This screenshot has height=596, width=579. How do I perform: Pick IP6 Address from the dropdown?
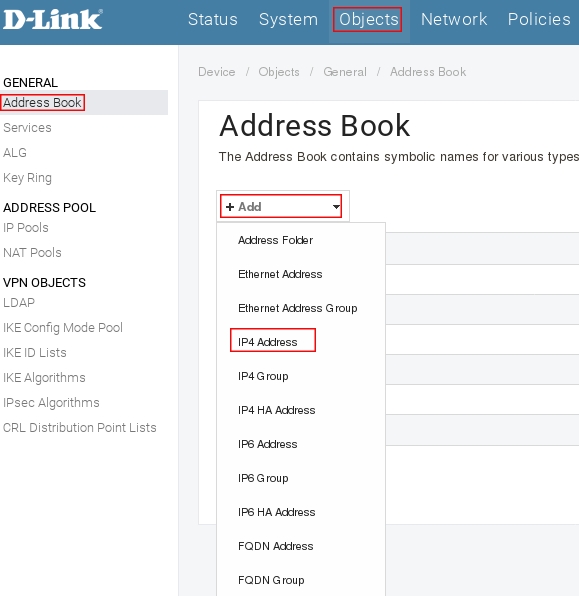pos(268,444)
